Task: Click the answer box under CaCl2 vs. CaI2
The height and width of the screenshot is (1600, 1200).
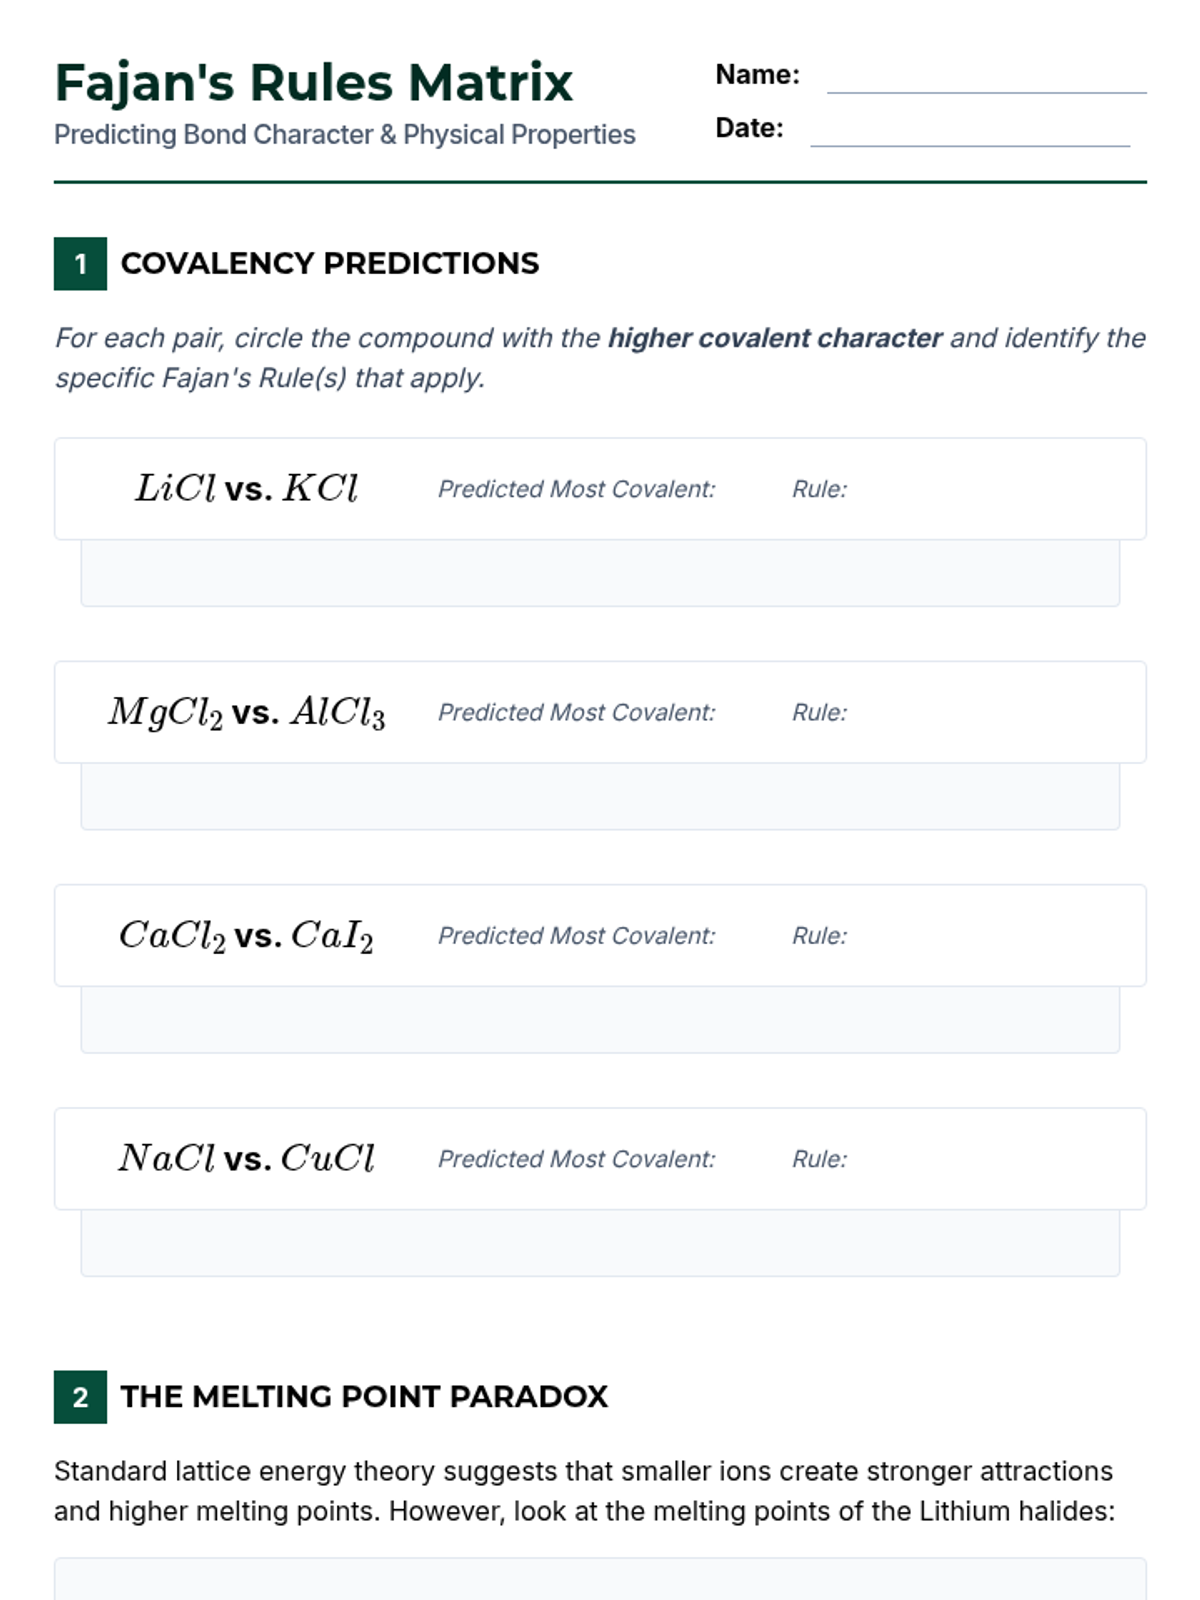Action: [x=600, y=1019]
